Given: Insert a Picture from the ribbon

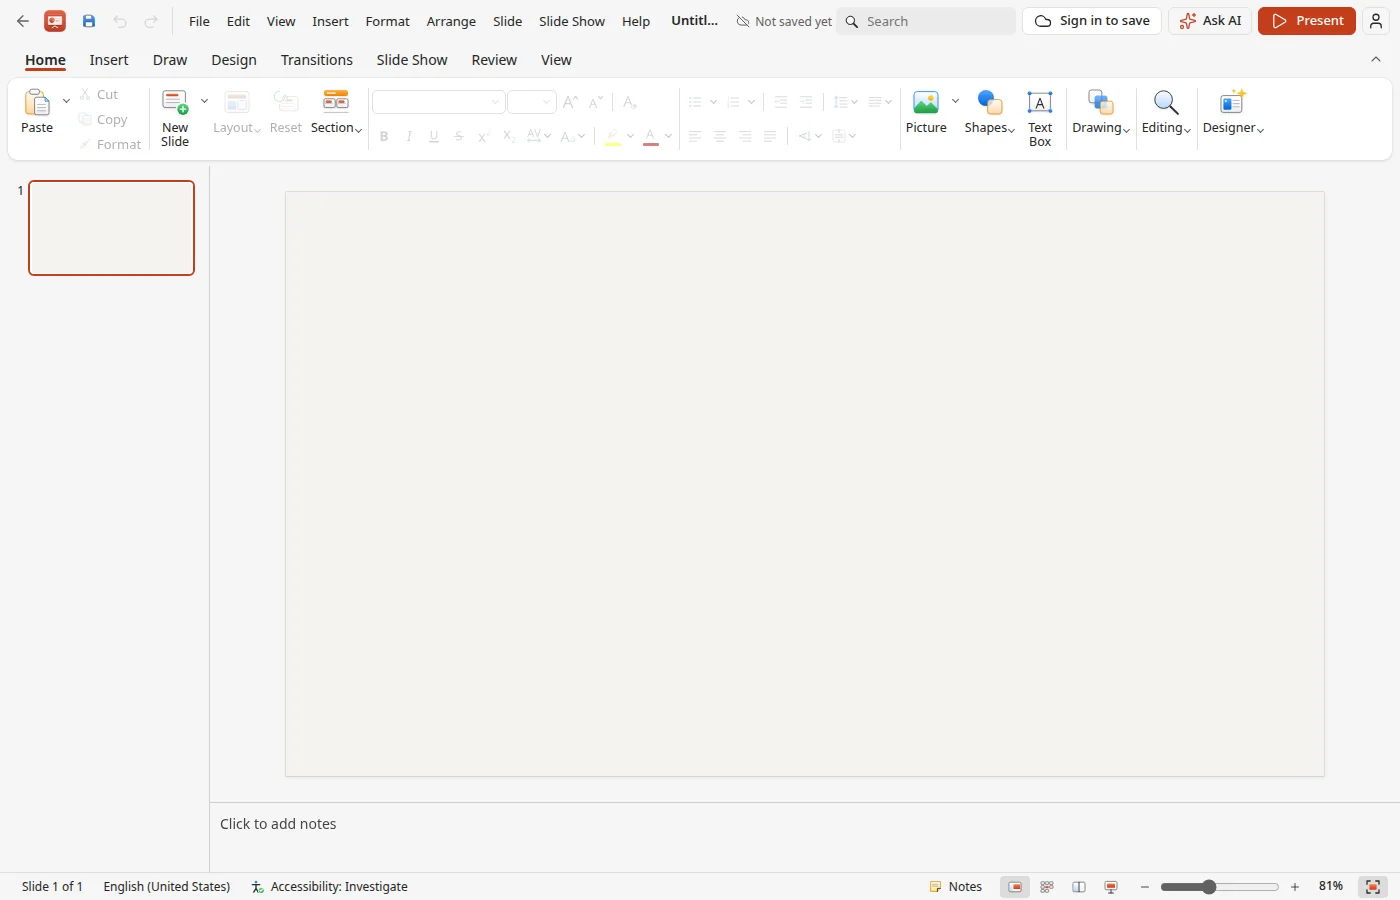Looking at the screenshot, I should coord(926,112).
